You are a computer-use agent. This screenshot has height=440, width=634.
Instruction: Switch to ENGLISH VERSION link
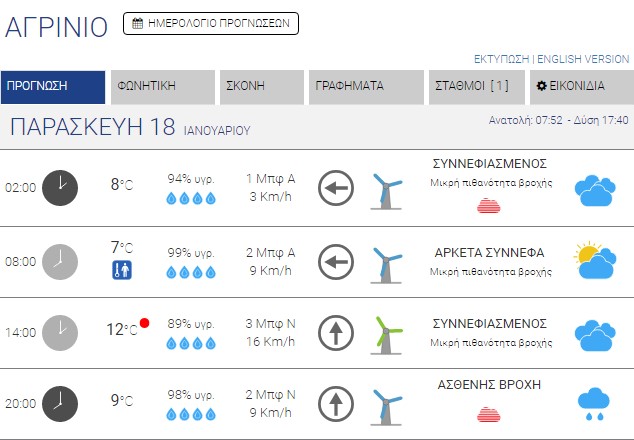[x=583, y=59]
